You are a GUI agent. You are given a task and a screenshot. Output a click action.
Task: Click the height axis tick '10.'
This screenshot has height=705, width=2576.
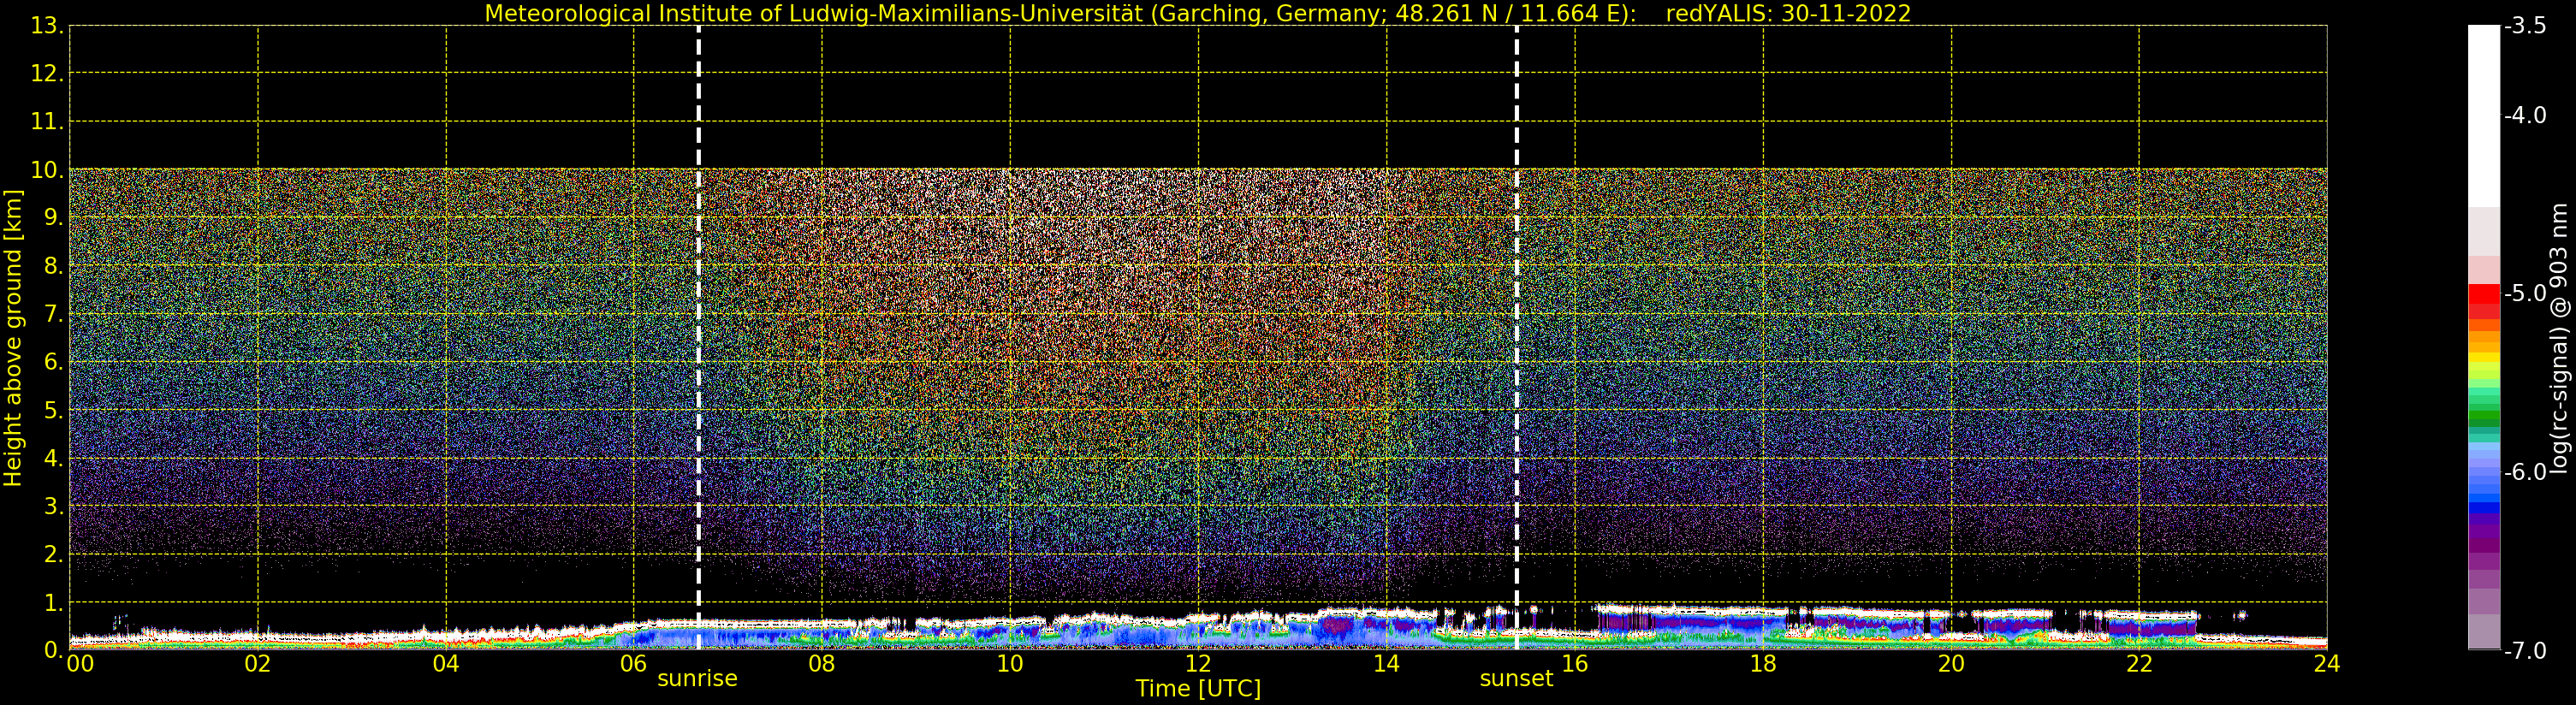point(47,170)
